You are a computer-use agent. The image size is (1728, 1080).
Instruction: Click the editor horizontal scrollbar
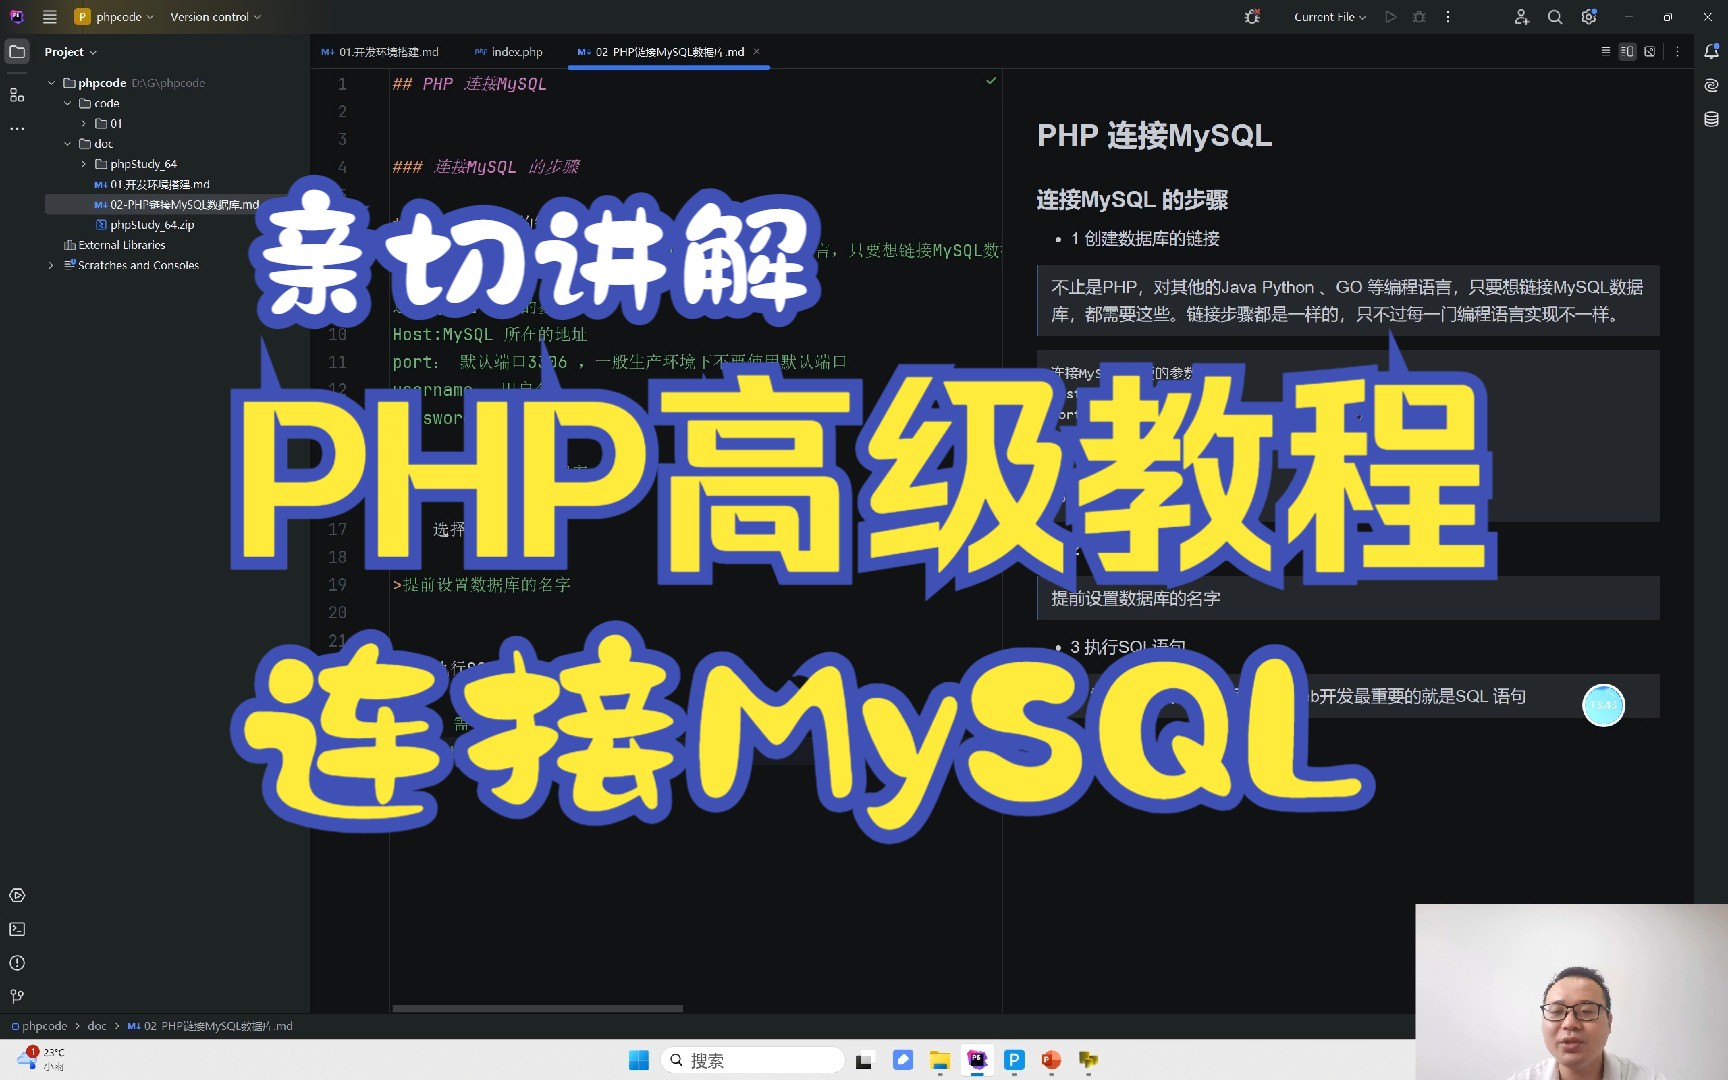point(538,1008)
